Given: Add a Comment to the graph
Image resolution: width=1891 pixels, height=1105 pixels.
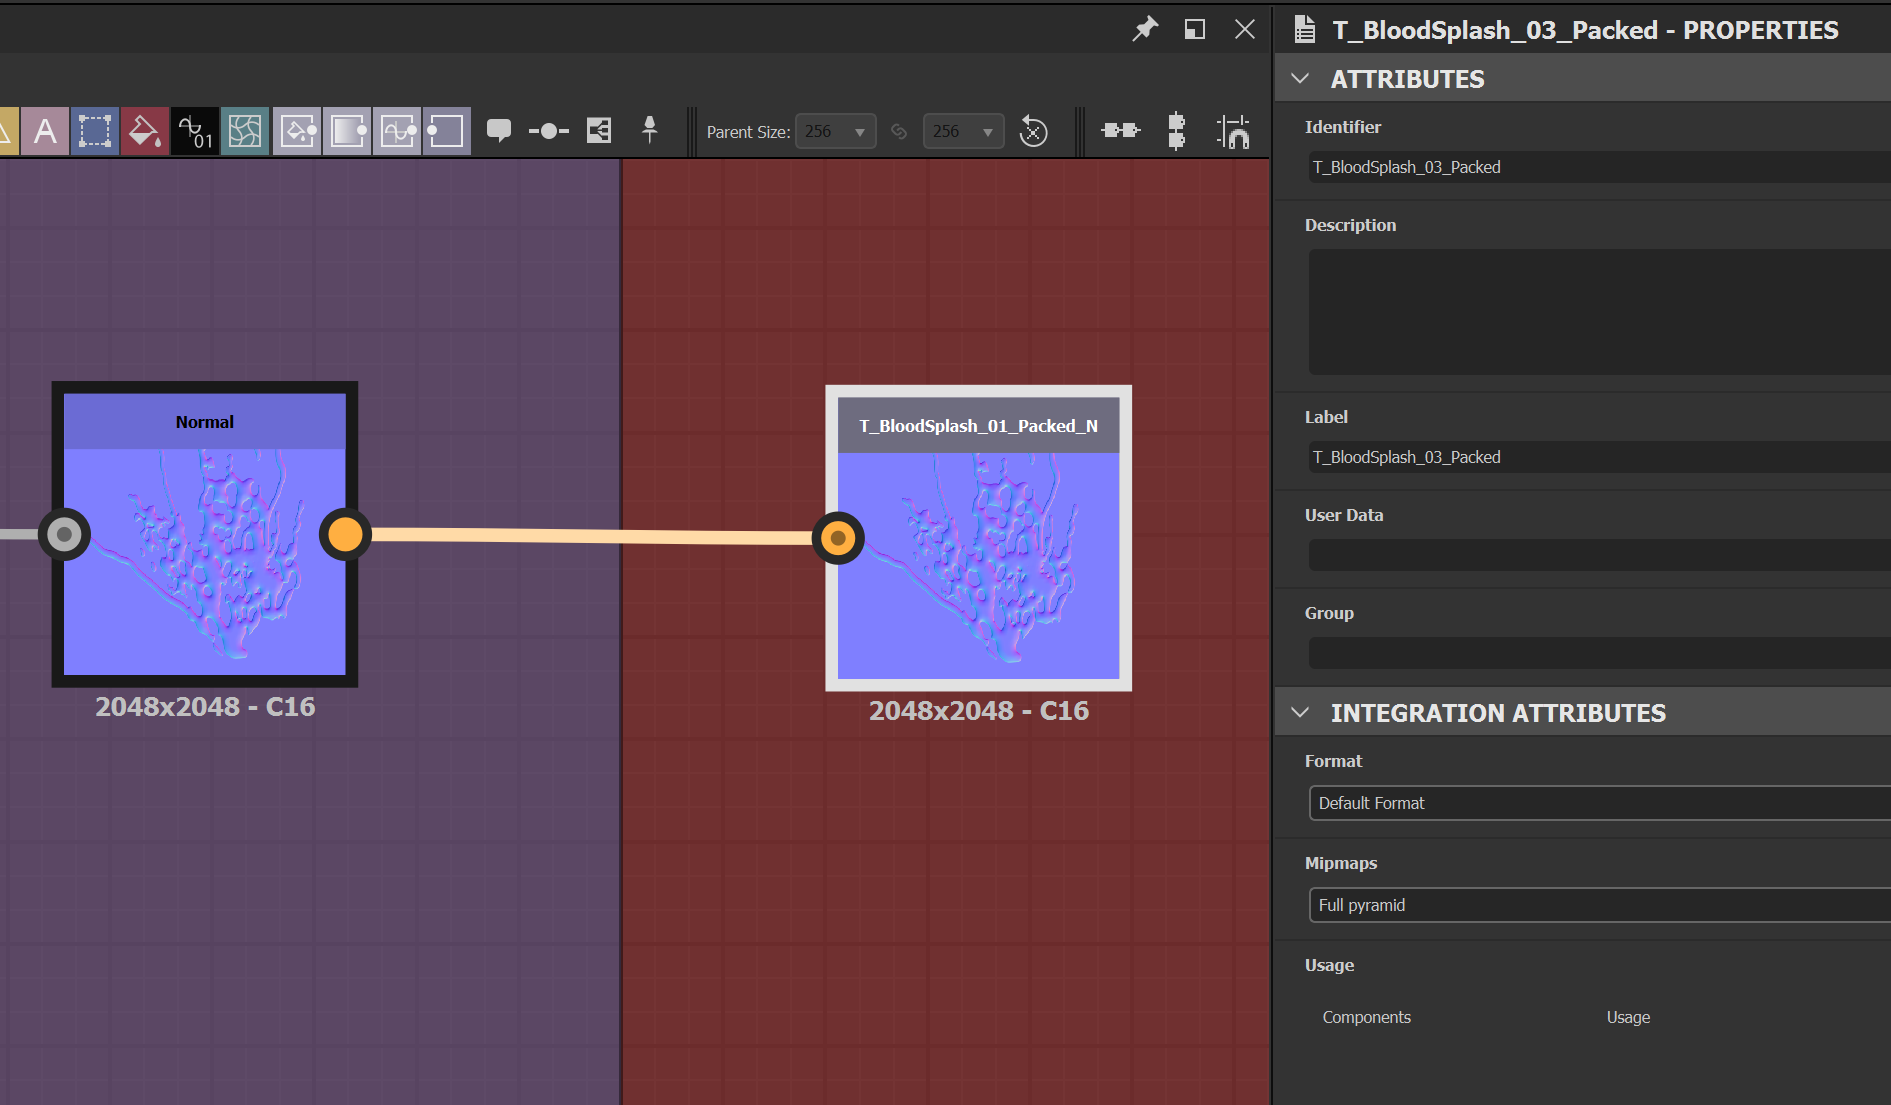Looking at the screenshot, I should coord(498,131).
